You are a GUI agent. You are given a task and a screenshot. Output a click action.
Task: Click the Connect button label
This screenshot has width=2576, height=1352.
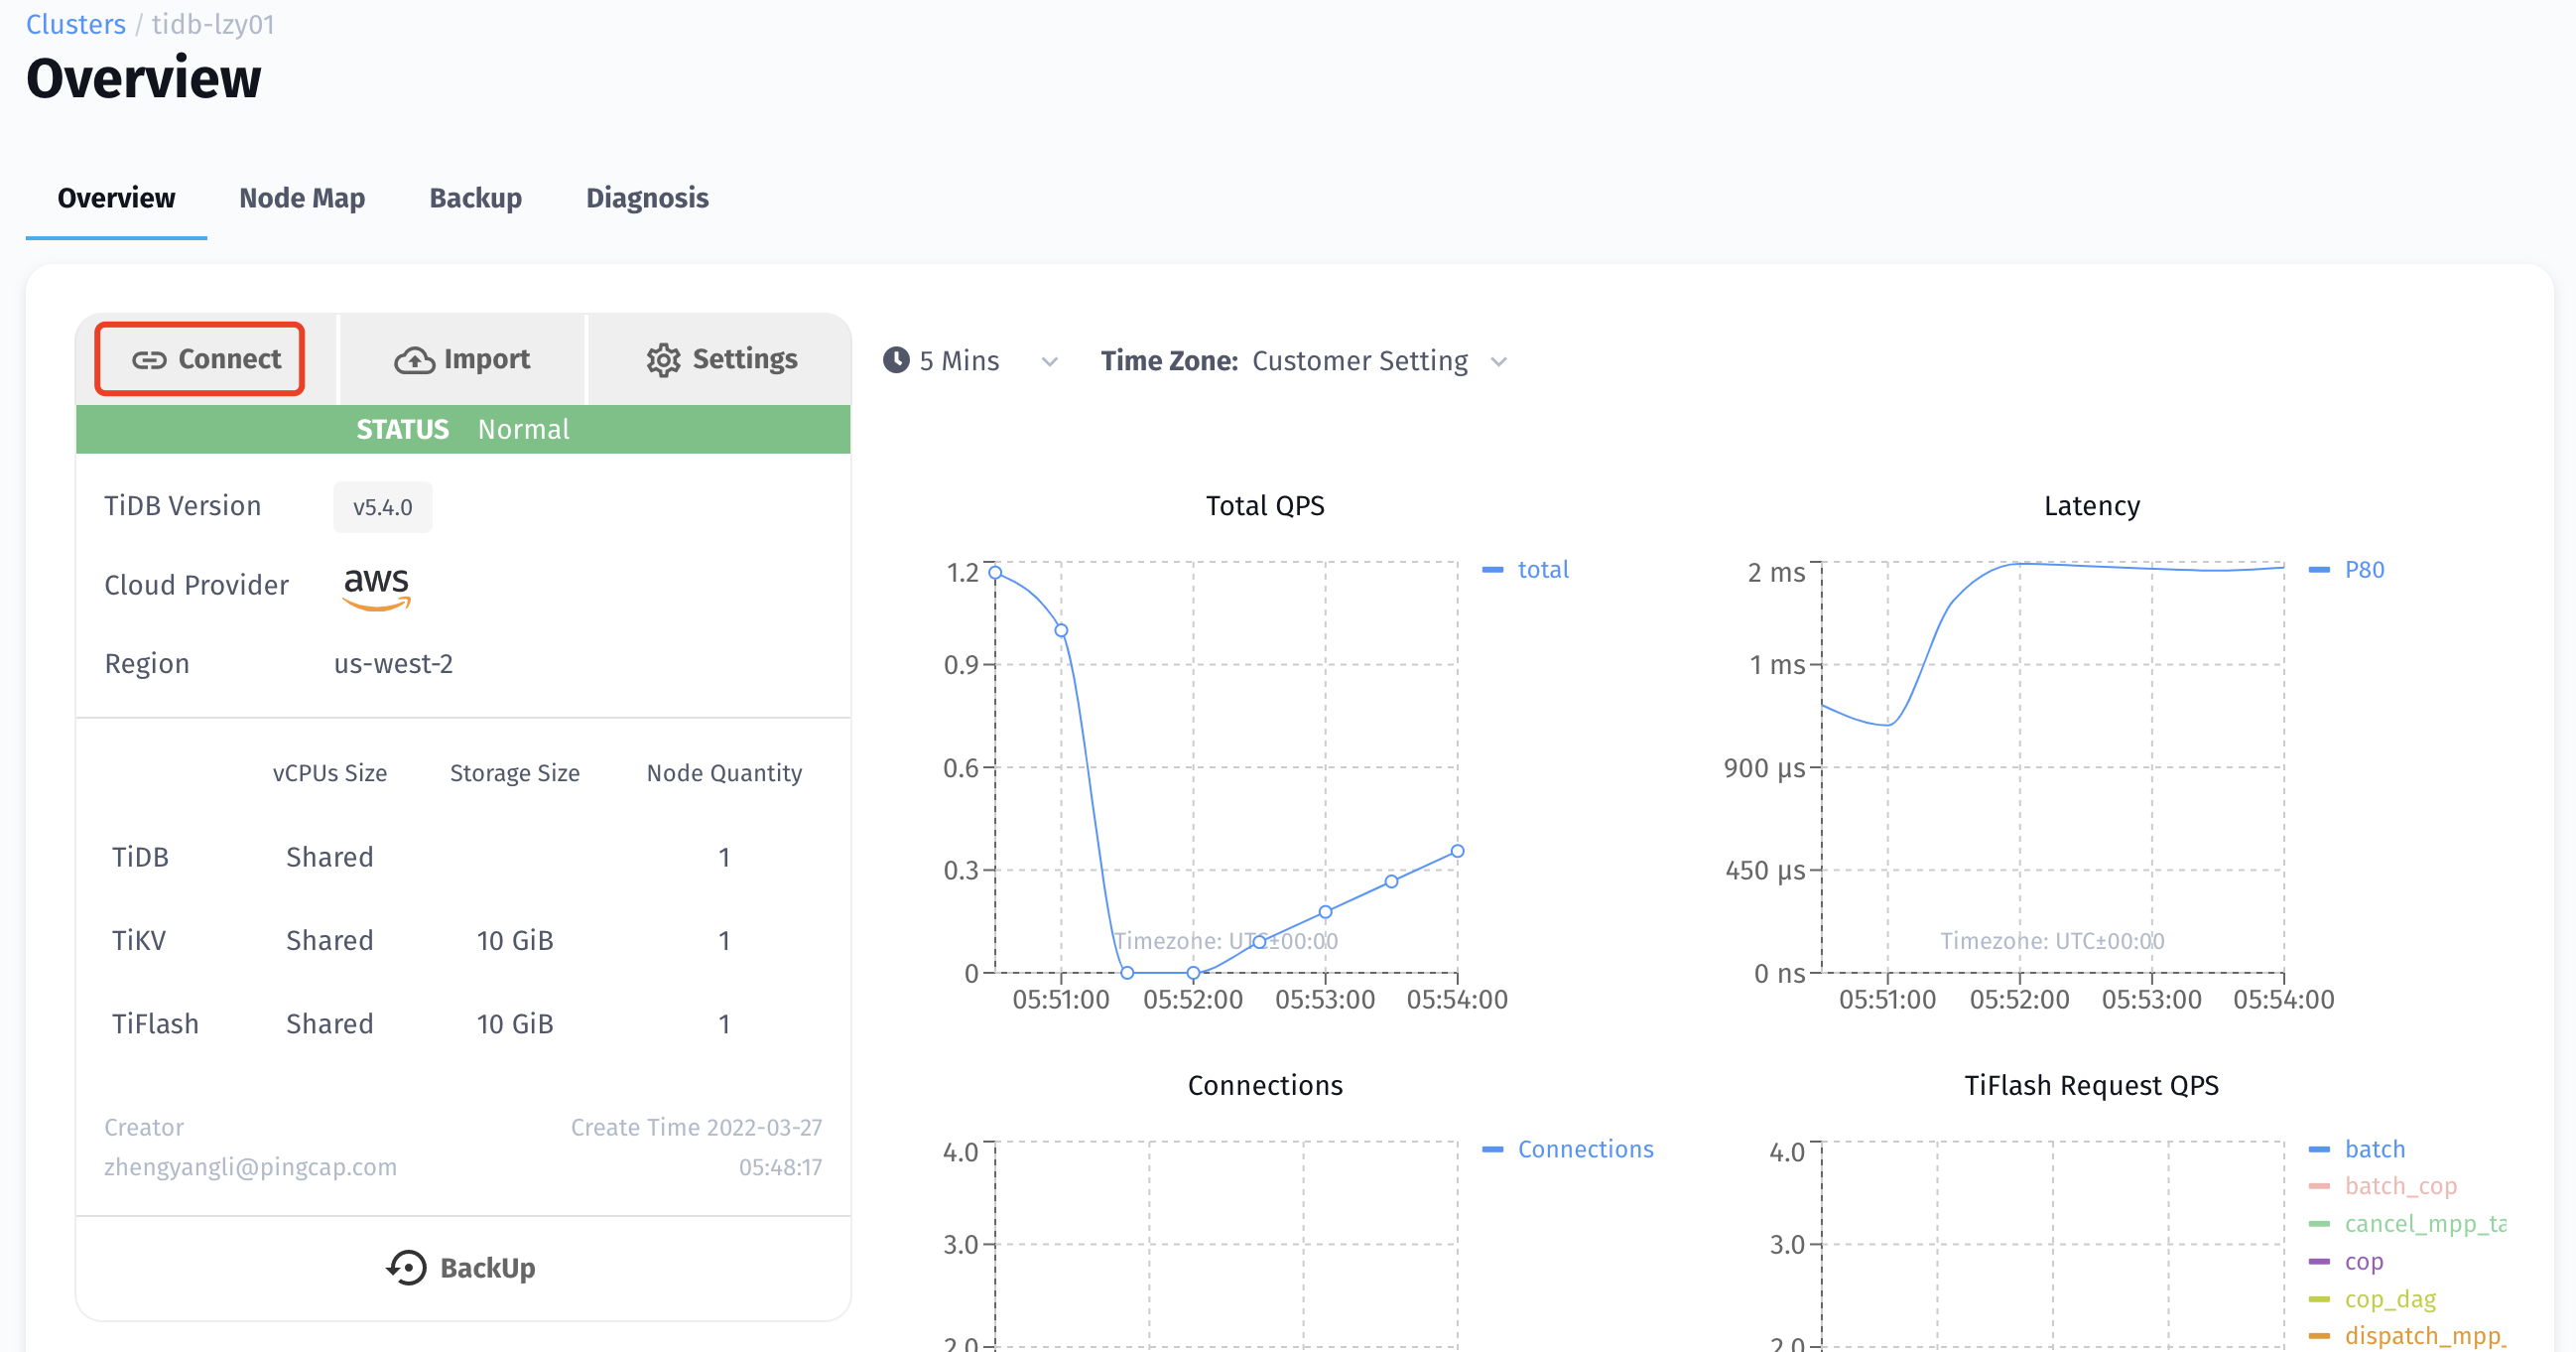coord(229,359)
